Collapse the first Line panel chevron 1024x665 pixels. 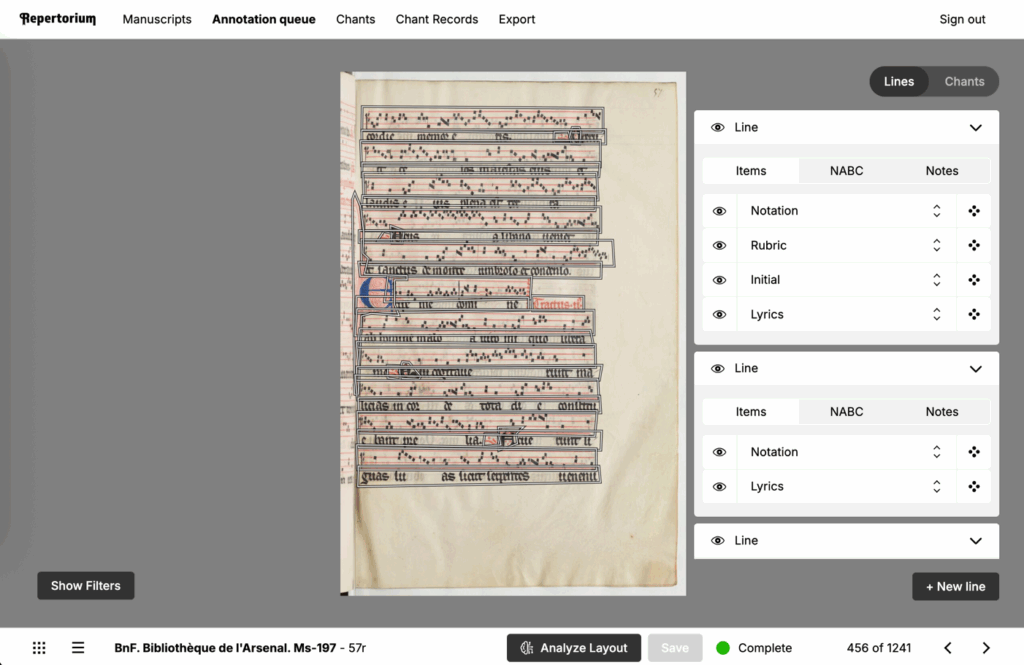[976, 127]
